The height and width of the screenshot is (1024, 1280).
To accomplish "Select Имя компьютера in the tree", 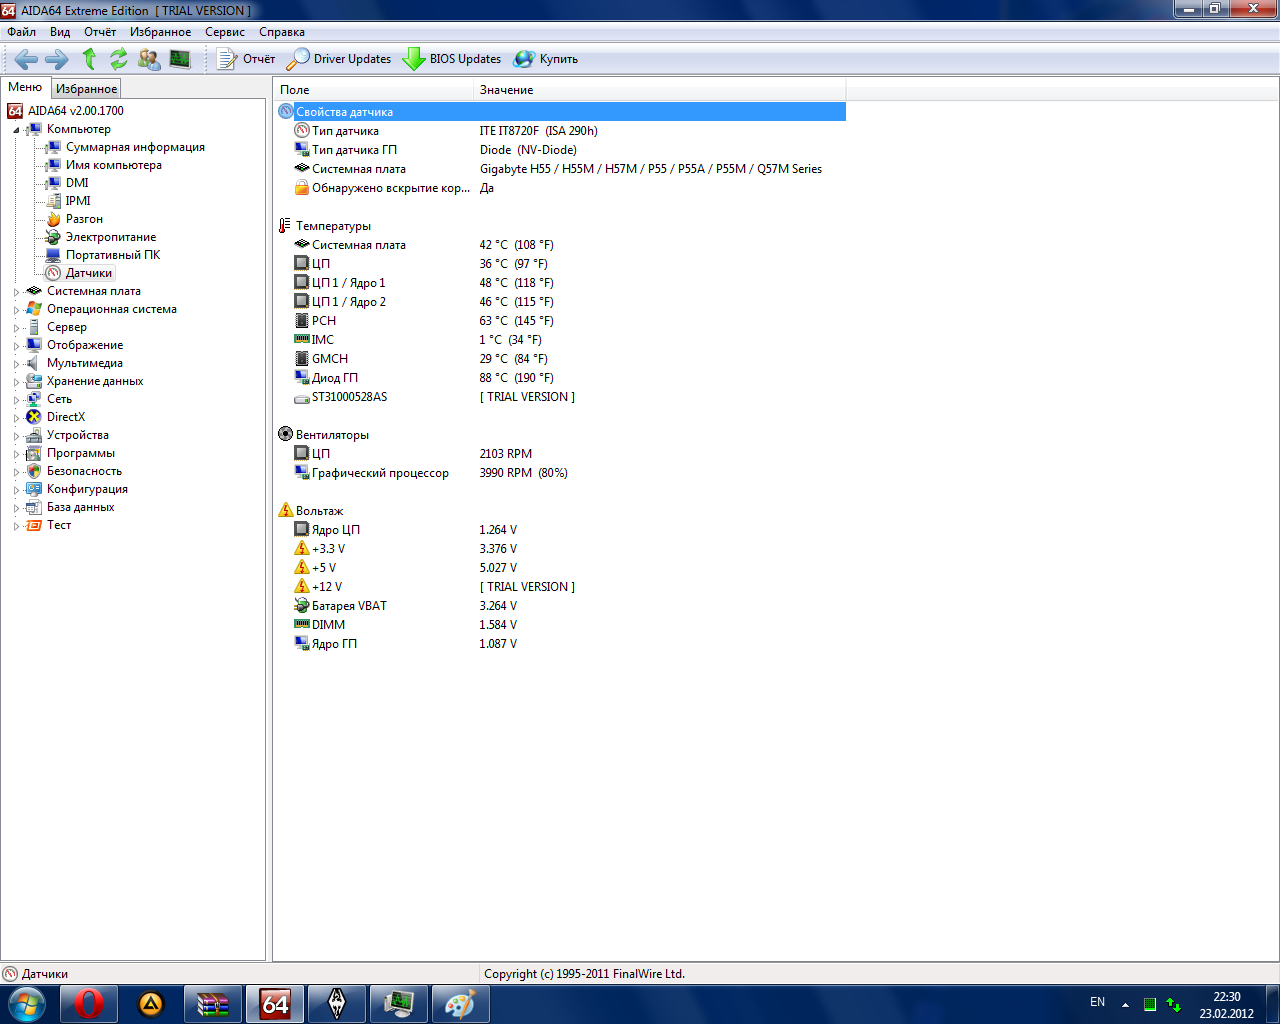I will click(x=103, y=165).
